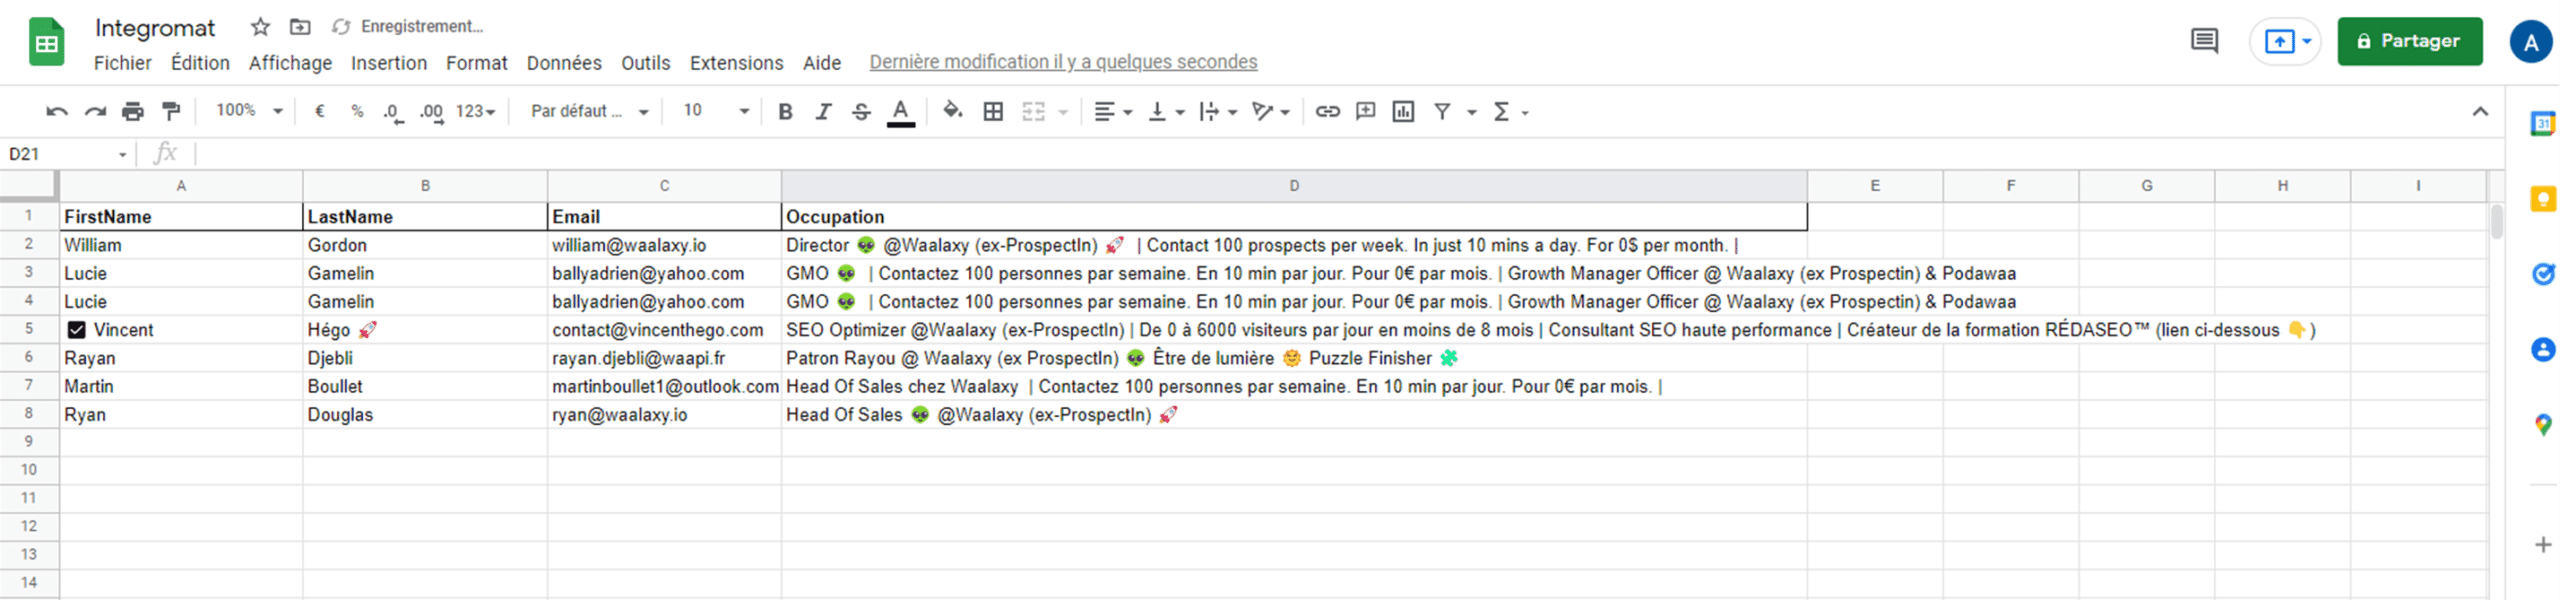Expand merge cells options arrow
The image size is (2560, 600).
point(1063,112)
